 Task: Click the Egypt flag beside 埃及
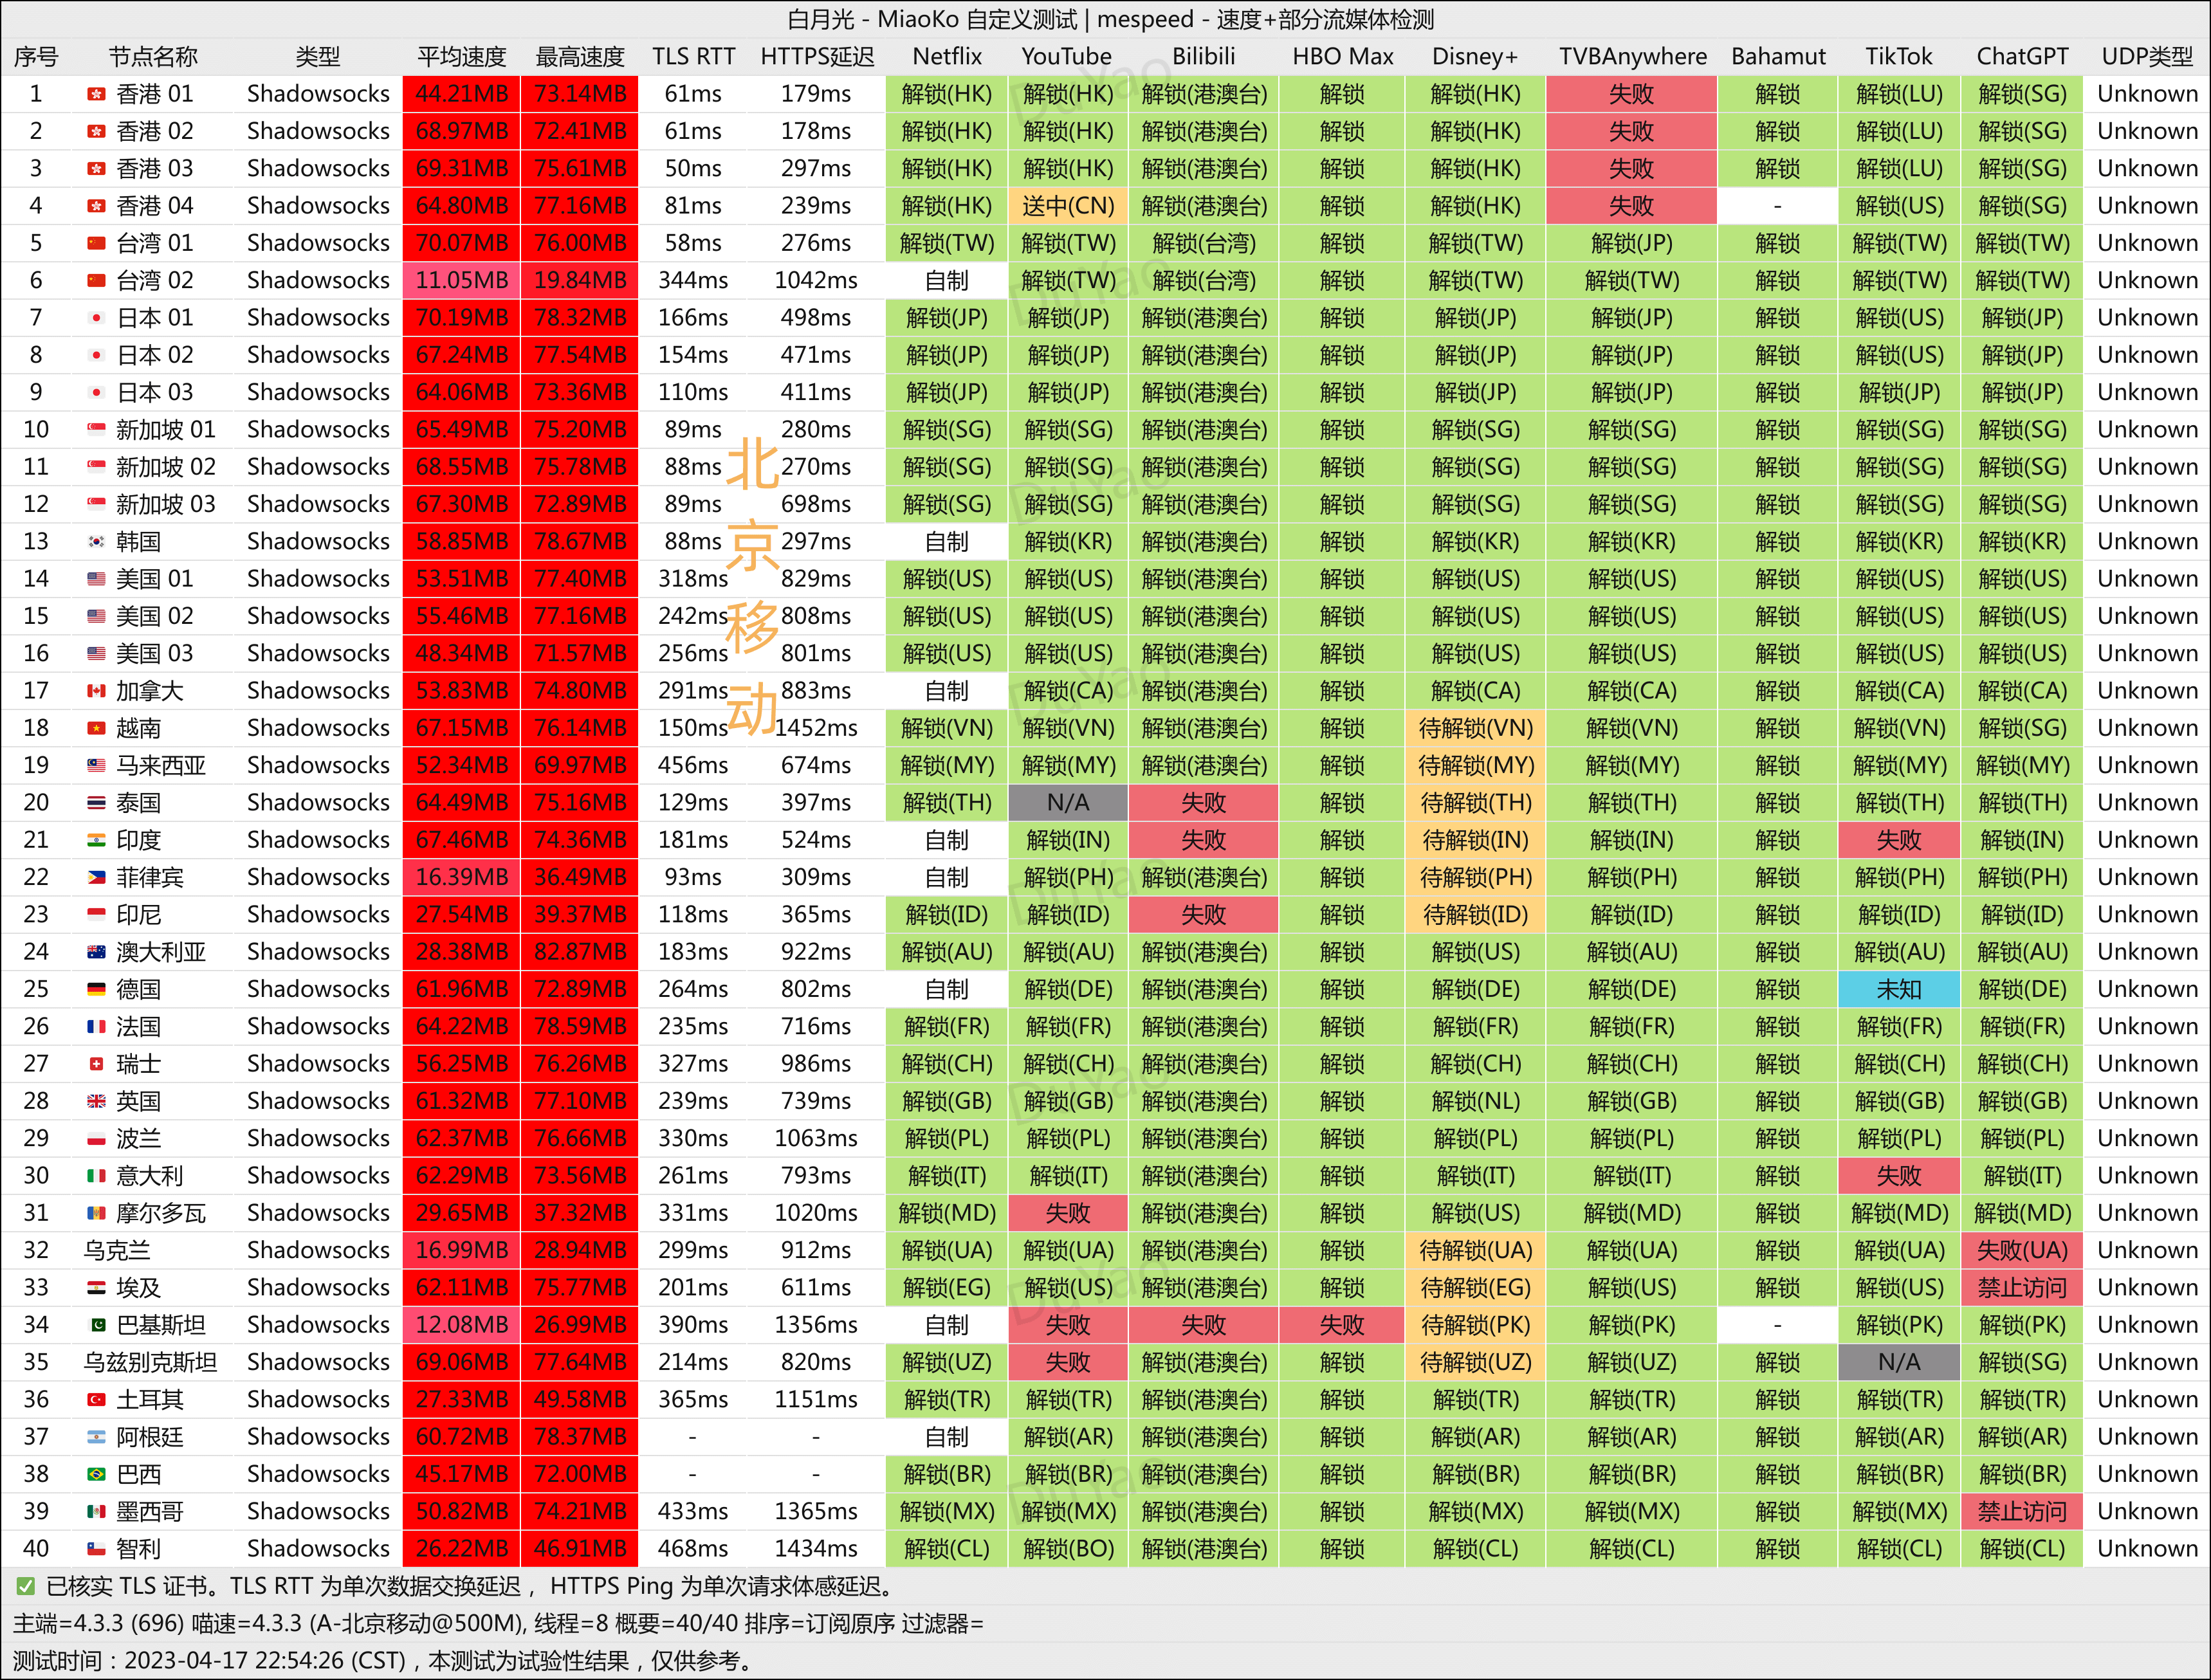click(96, 1288)
